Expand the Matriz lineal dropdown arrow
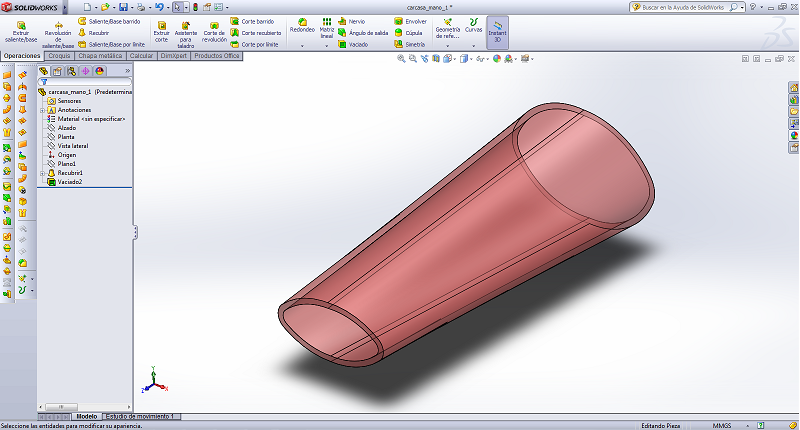Screen dimensions: 800x430 (327, 46)
